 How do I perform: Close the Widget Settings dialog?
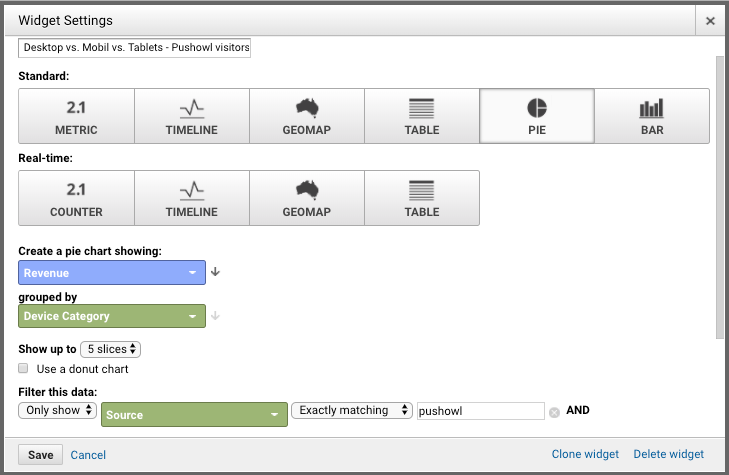(710, 20)
